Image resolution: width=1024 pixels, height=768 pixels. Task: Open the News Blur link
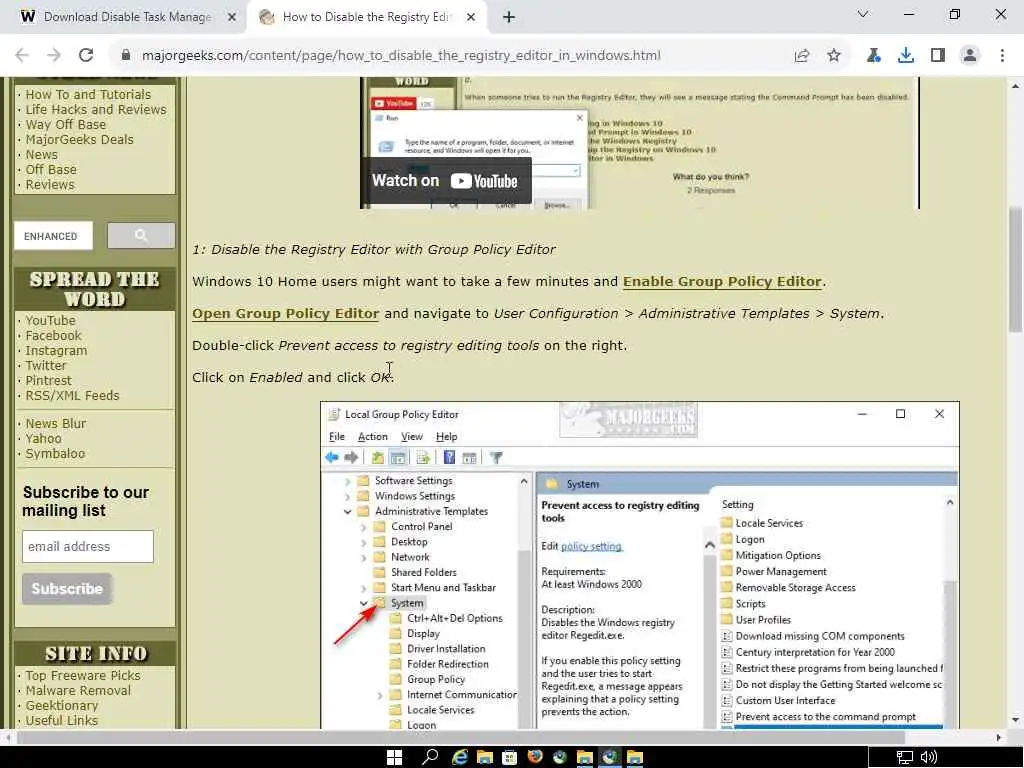click(56, 424)
